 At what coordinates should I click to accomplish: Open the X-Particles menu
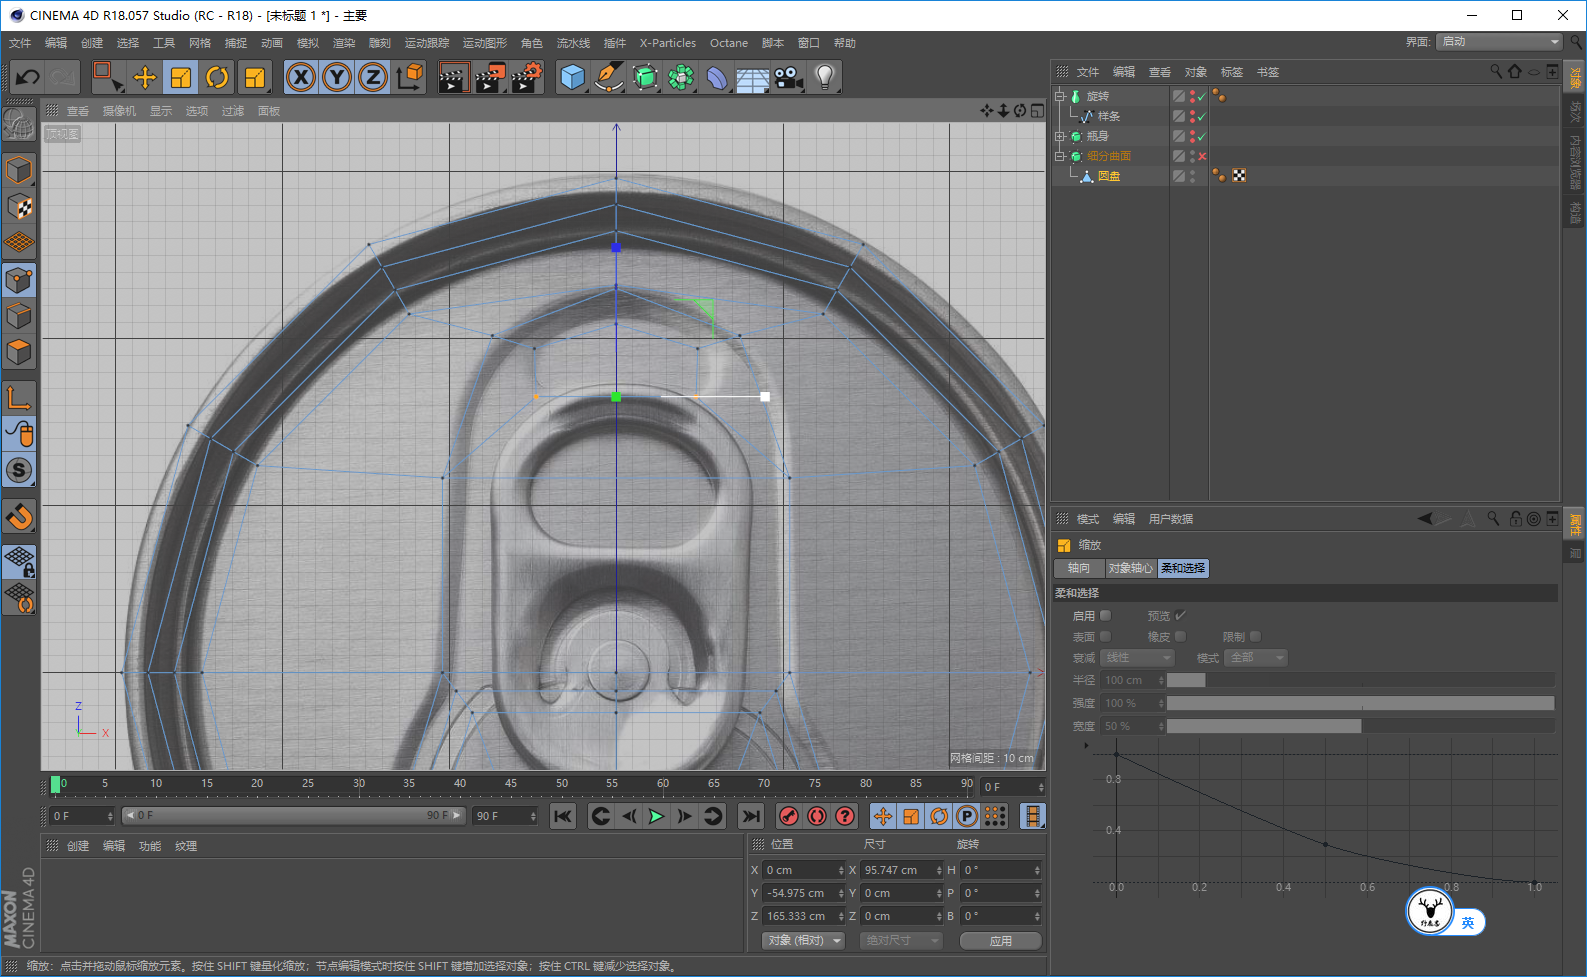(x=668, y=43)
